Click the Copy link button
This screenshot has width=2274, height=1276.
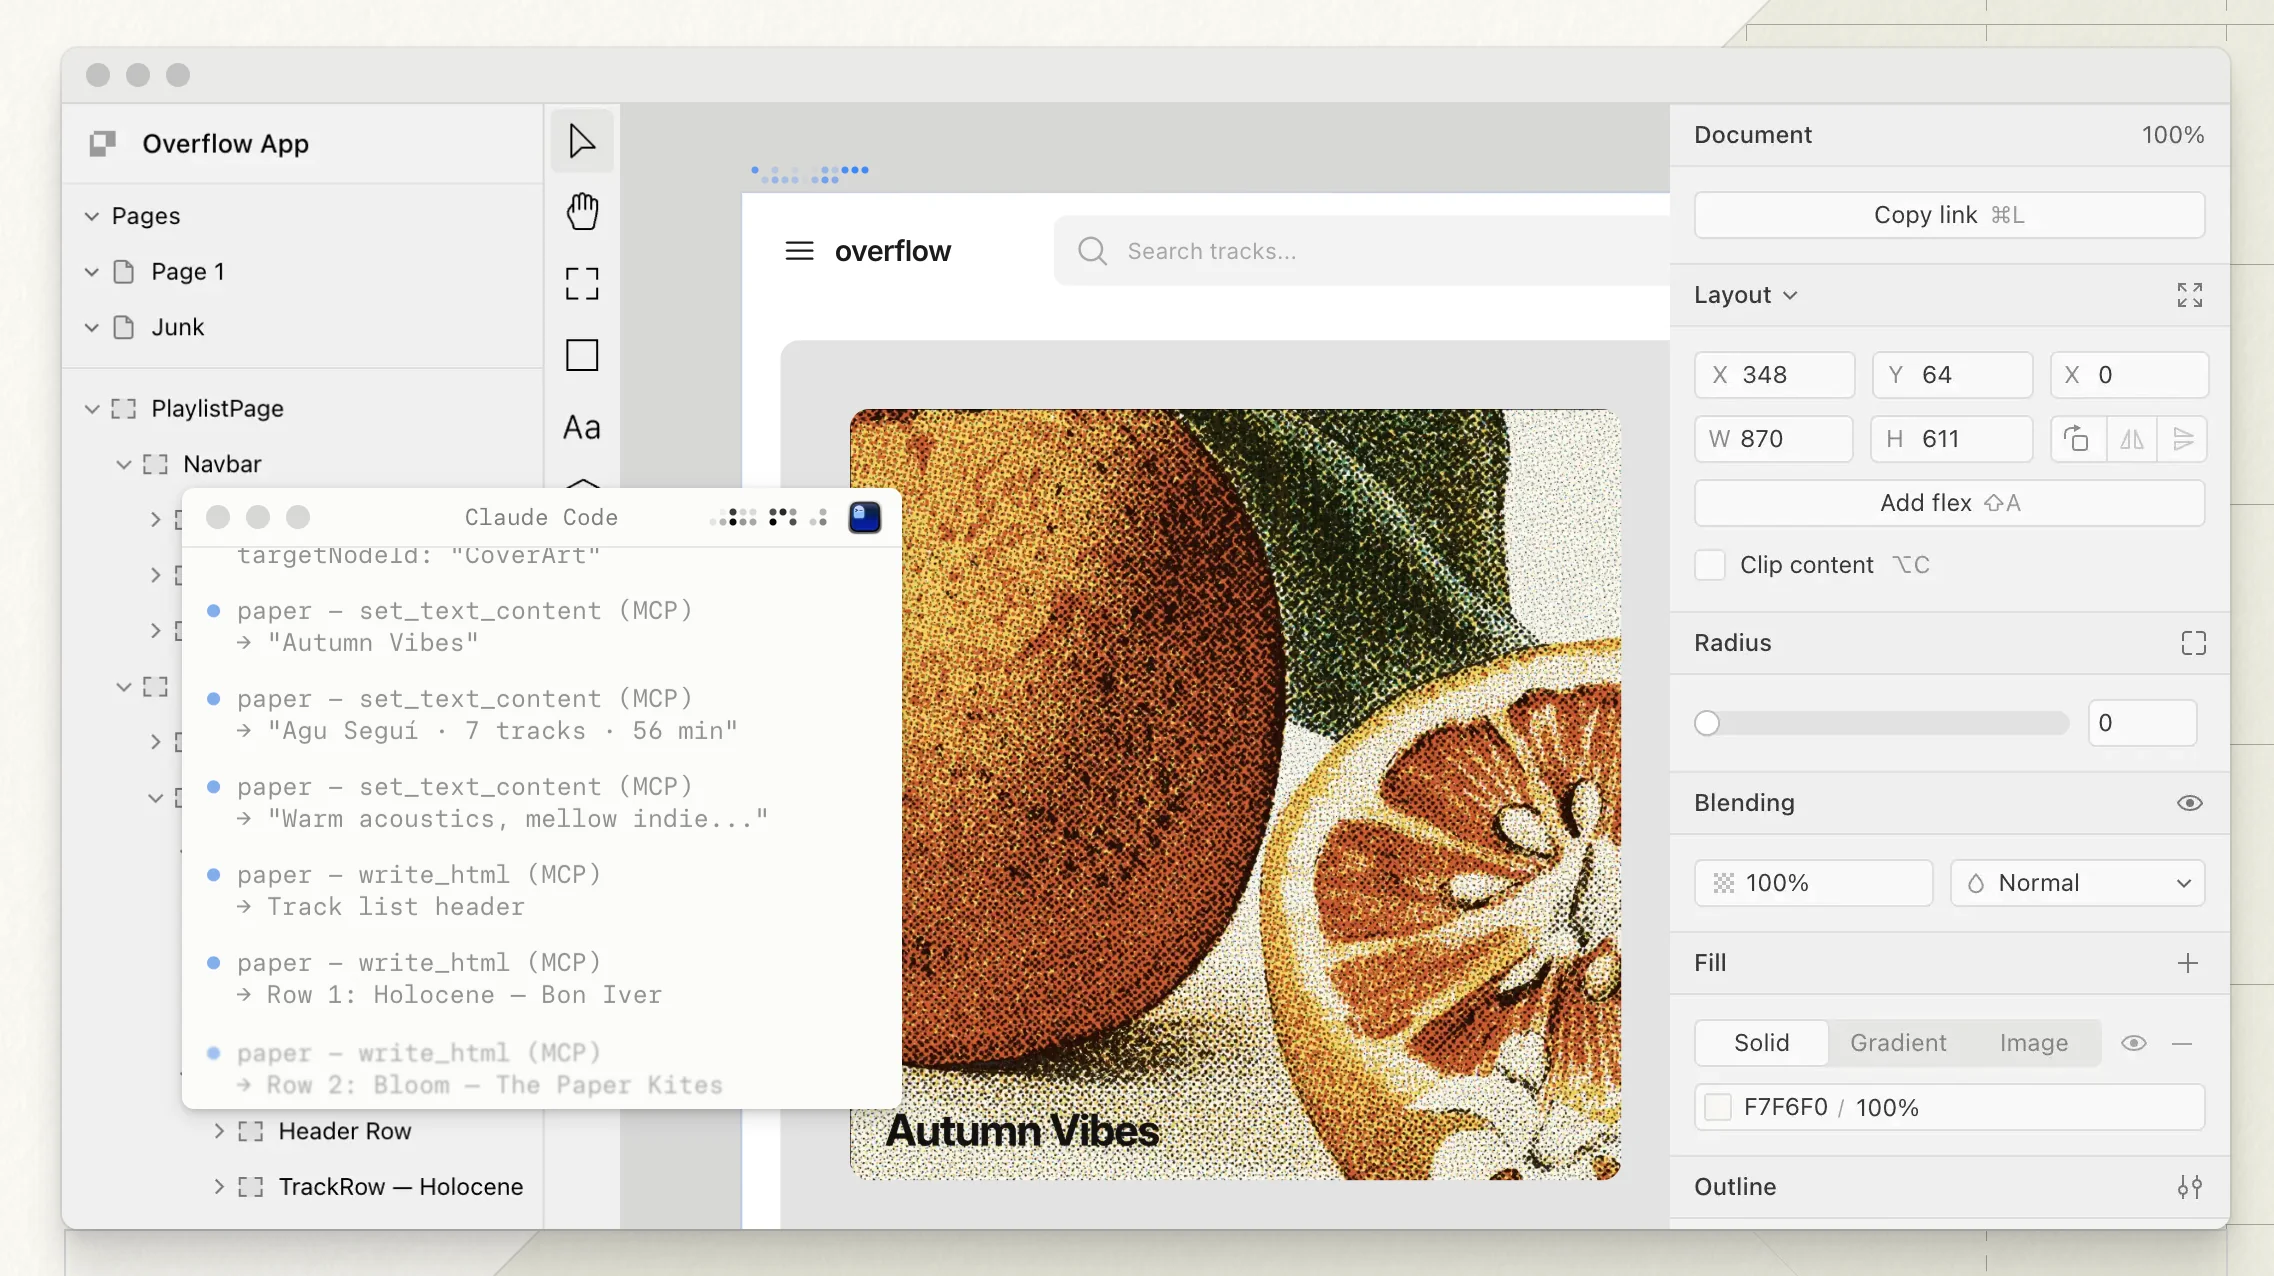1949,215
